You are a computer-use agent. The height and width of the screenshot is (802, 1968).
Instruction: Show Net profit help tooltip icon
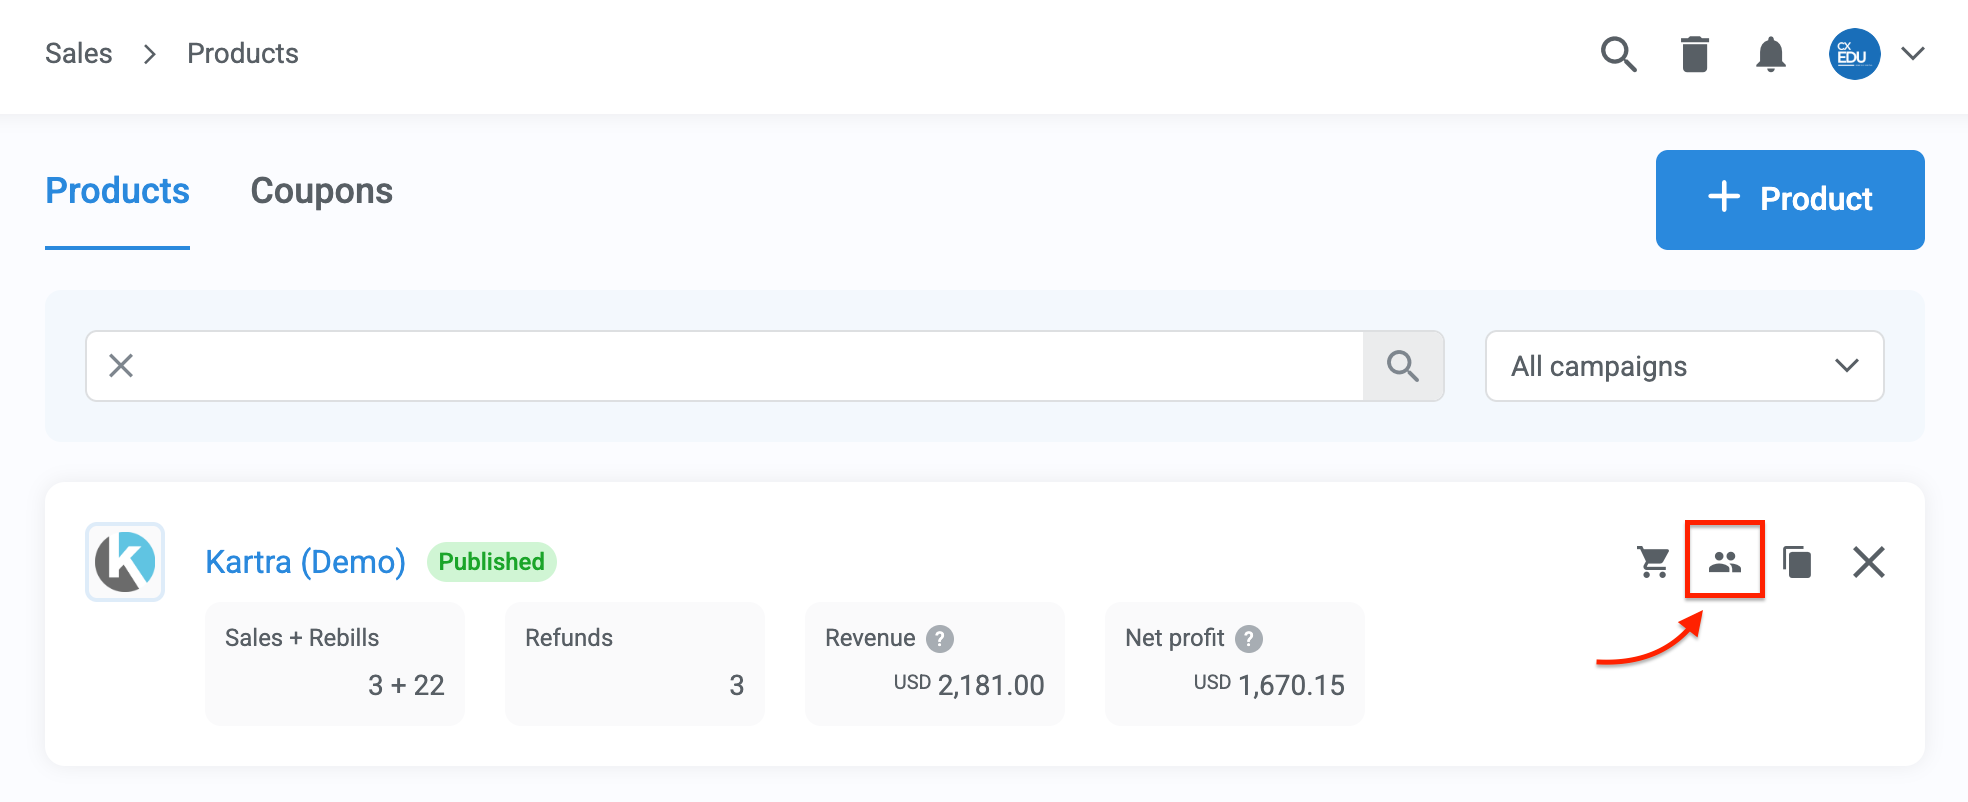pyautogui.click(x=1249, y=638)
